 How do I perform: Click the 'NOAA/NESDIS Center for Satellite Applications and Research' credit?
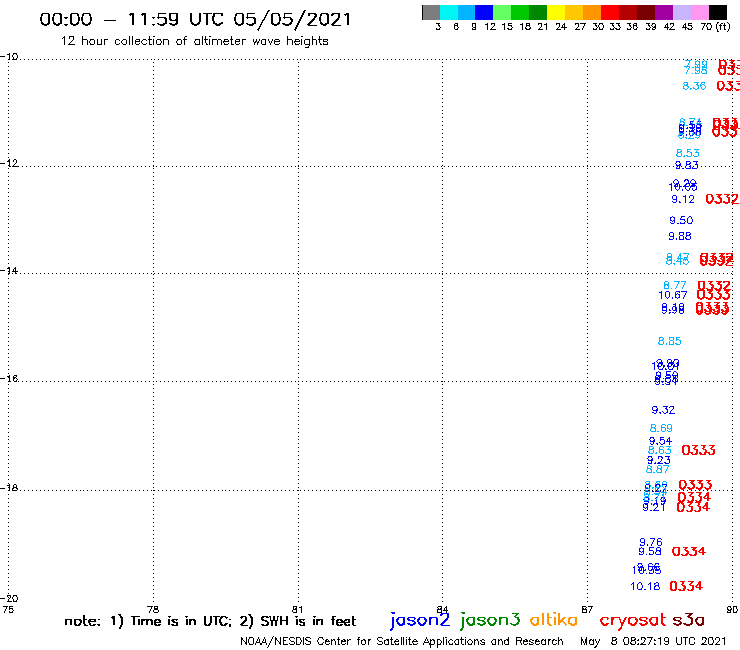[x=402, y=641]
